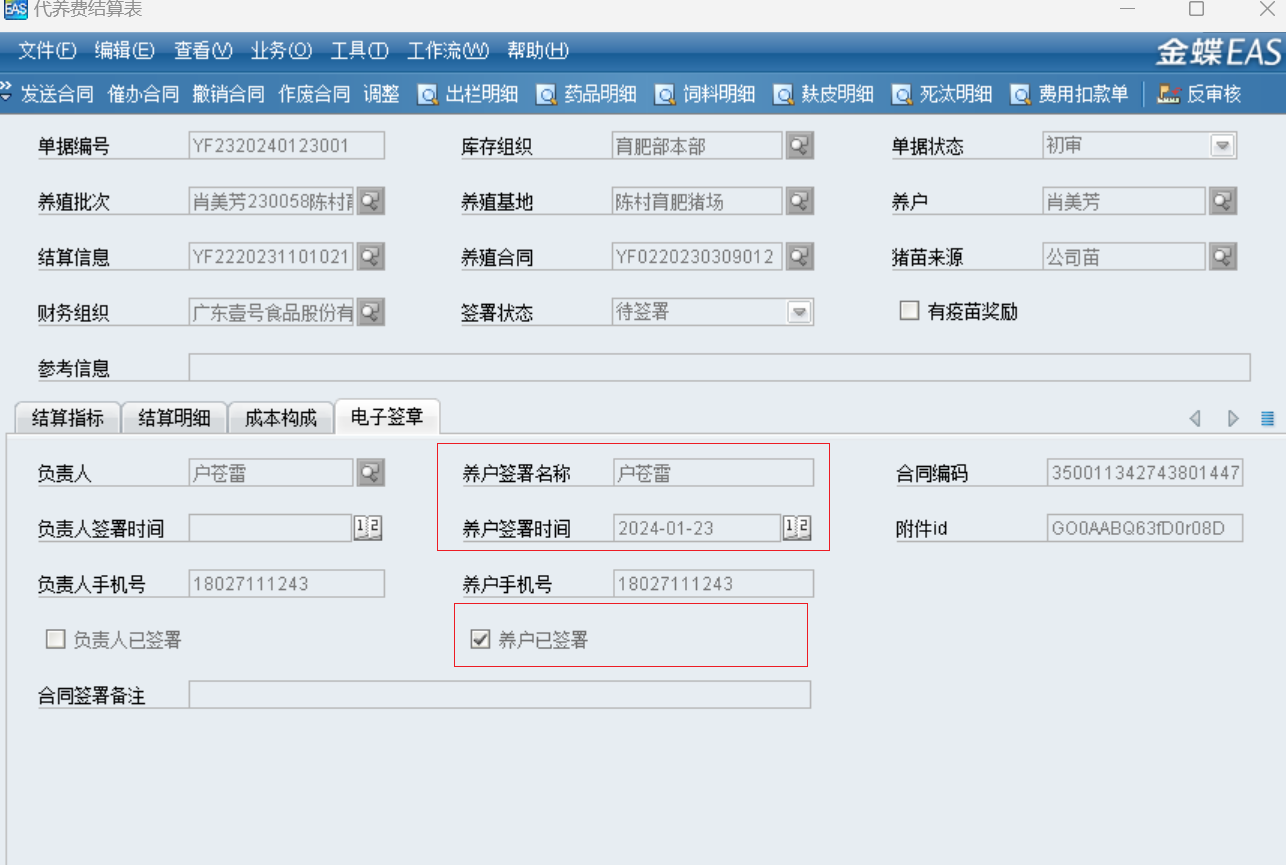Click the 合同签署备注 input field
This screenshot has height=865, width=1286.
click(499, 695)
